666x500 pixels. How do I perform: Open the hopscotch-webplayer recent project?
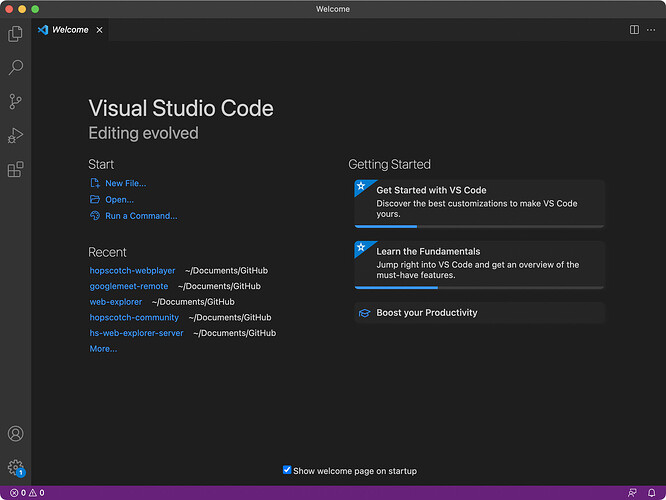[132, 270]
